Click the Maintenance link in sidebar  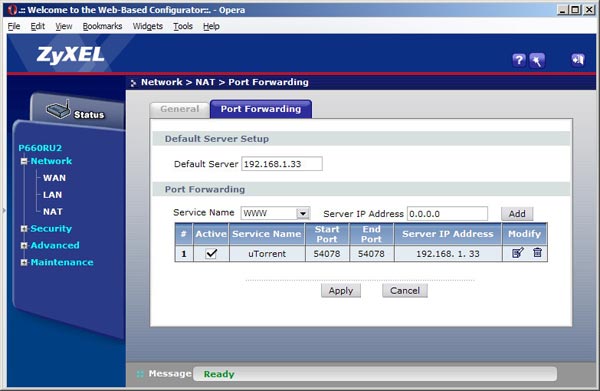coord(62,262)
